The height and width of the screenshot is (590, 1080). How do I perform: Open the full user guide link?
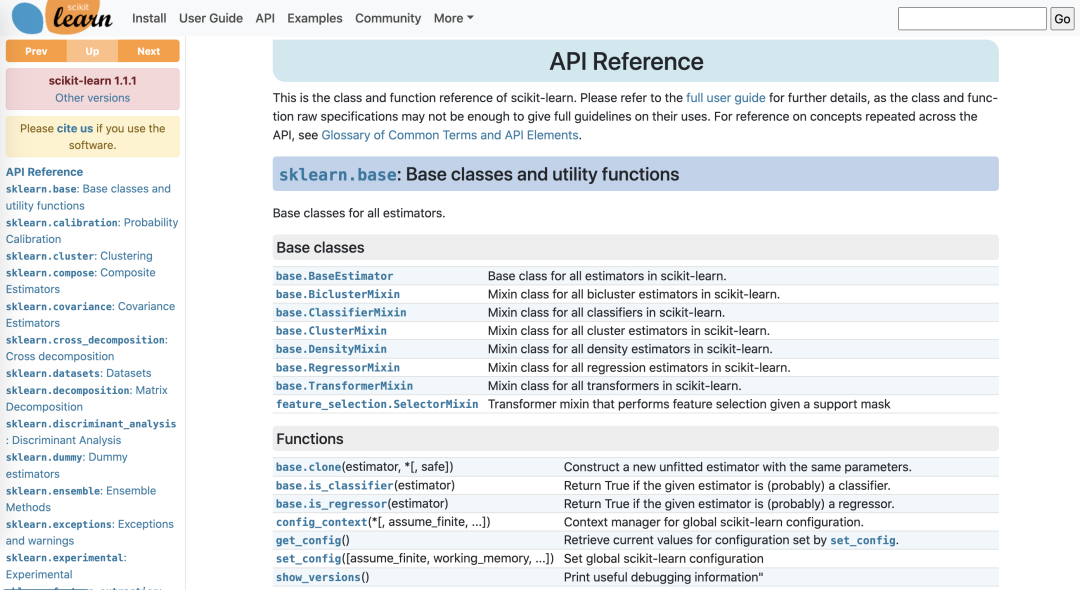(725, 98)
